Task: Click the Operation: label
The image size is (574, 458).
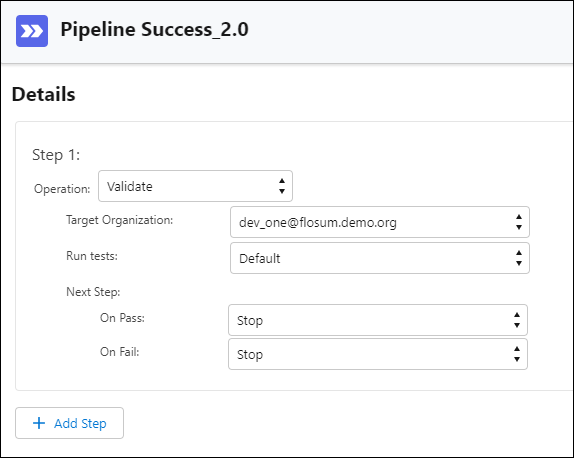Action: pos(62,189)
